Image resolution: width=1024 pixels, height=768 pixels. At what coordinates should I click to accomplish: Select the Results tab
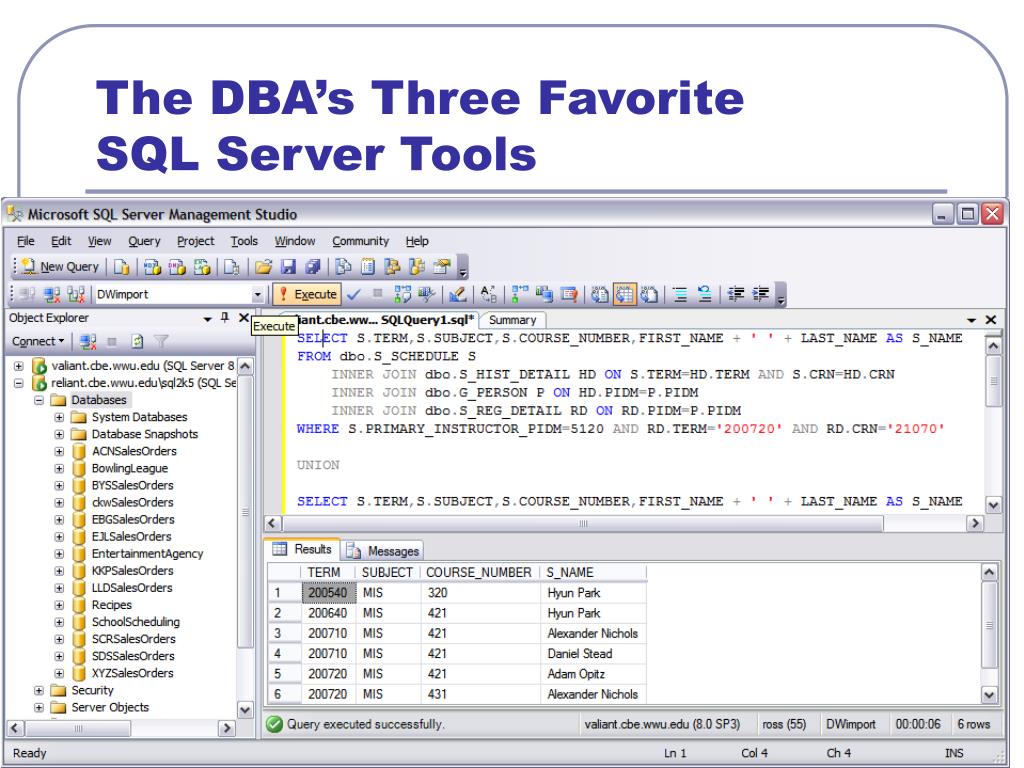[x=302, y=549]
